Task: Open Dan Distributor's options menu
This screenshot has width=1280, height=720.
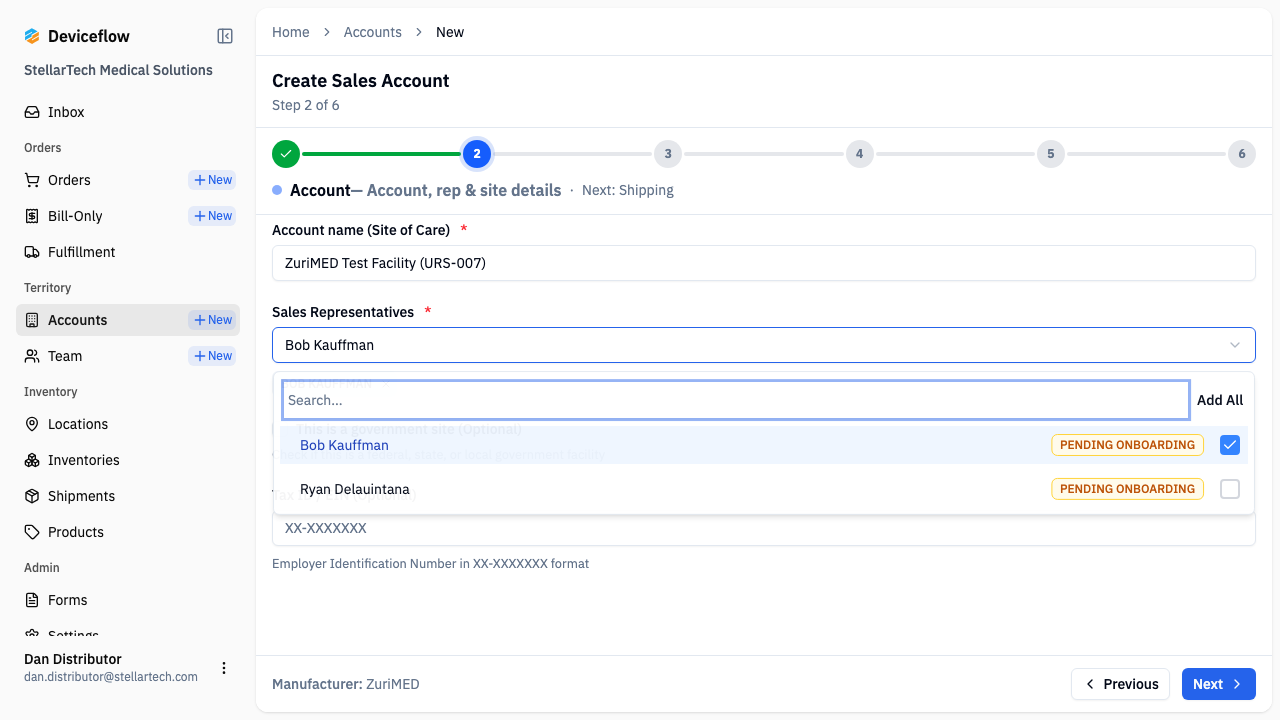Action: coord(224,667)
